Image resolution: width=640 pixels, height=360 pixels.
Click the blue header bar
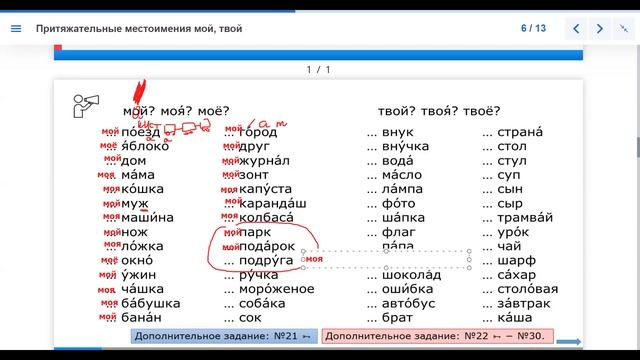point(318,55)
